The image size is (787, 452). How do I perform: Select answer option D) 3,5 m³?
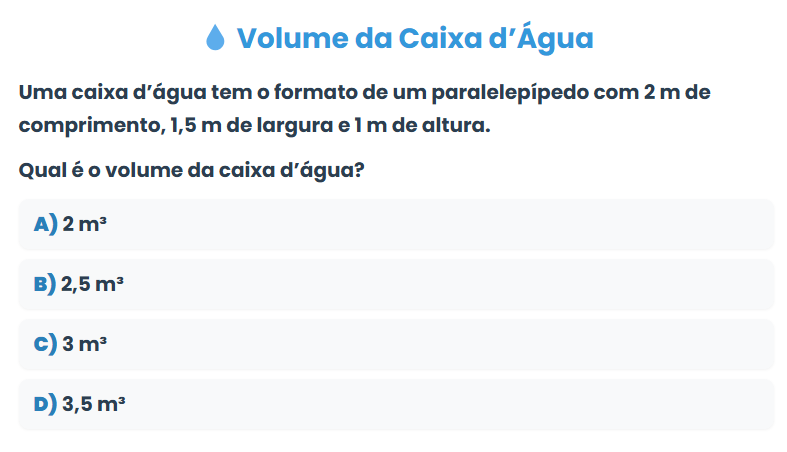(396, 405)
